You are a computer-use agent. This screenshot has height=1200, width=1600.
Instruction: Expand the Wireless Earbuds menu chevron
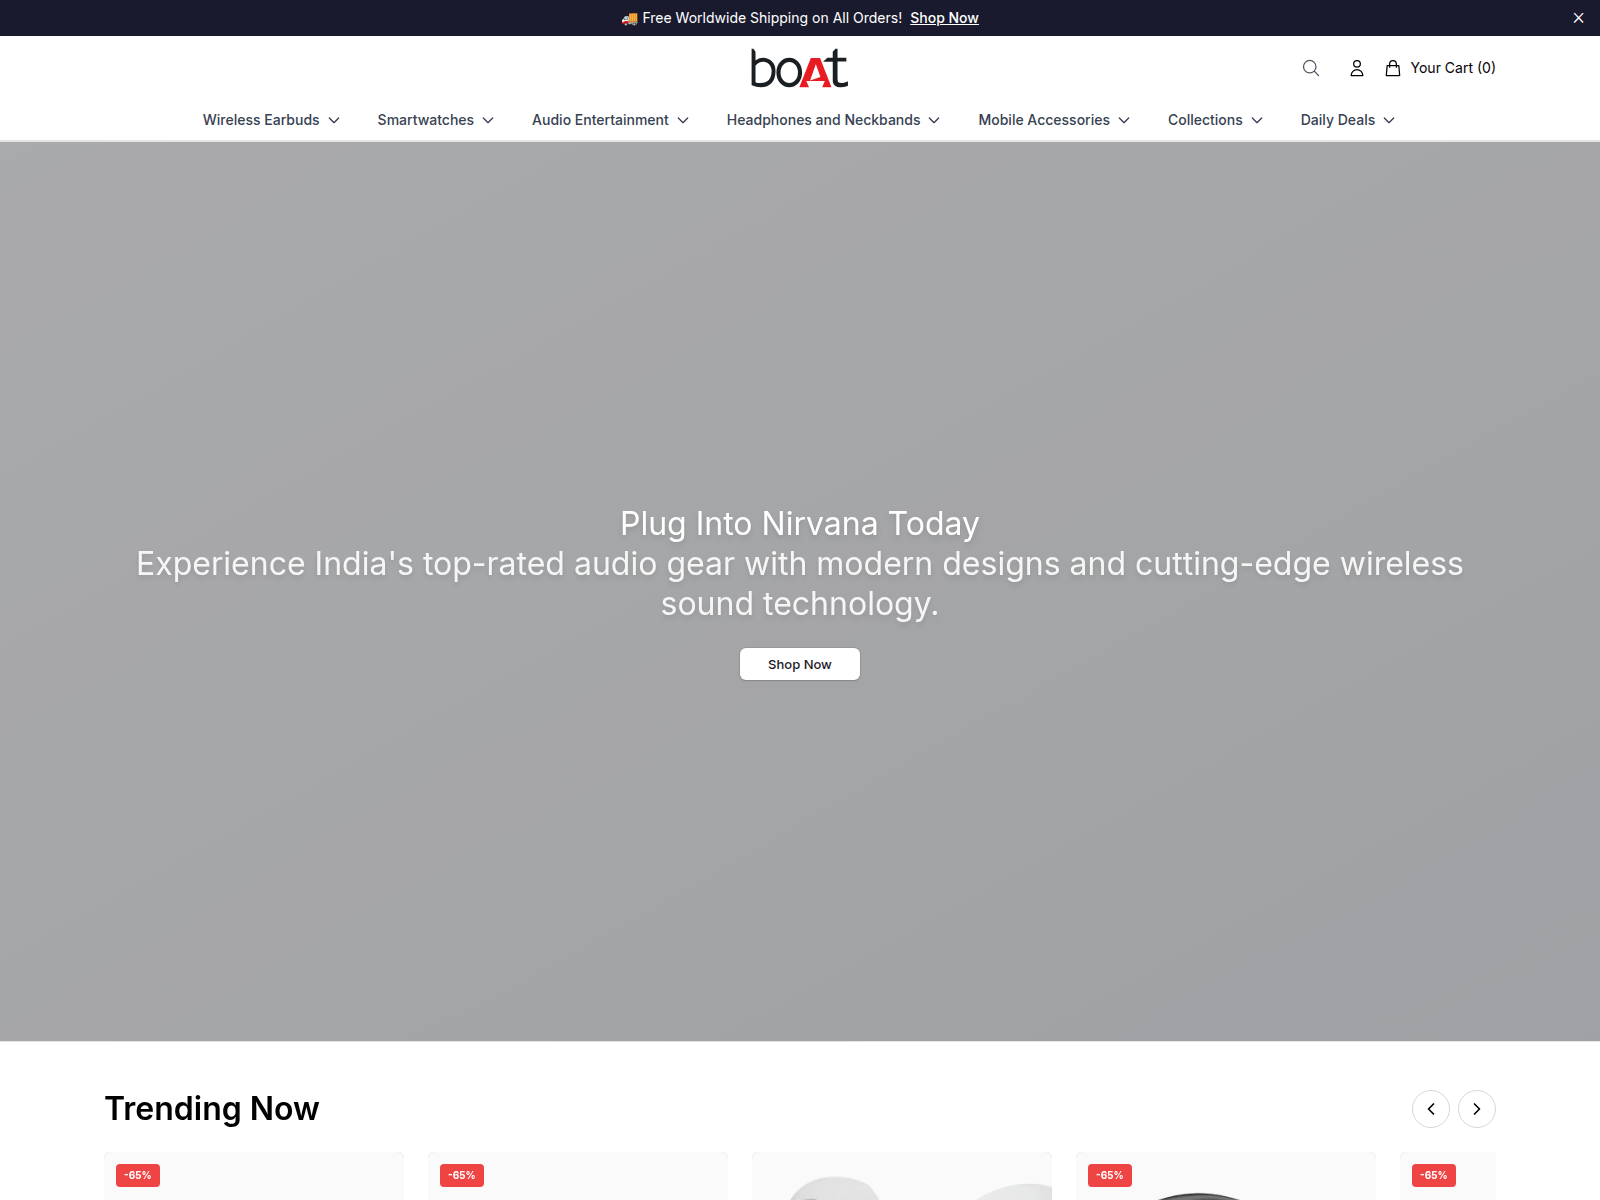point(334,120)
